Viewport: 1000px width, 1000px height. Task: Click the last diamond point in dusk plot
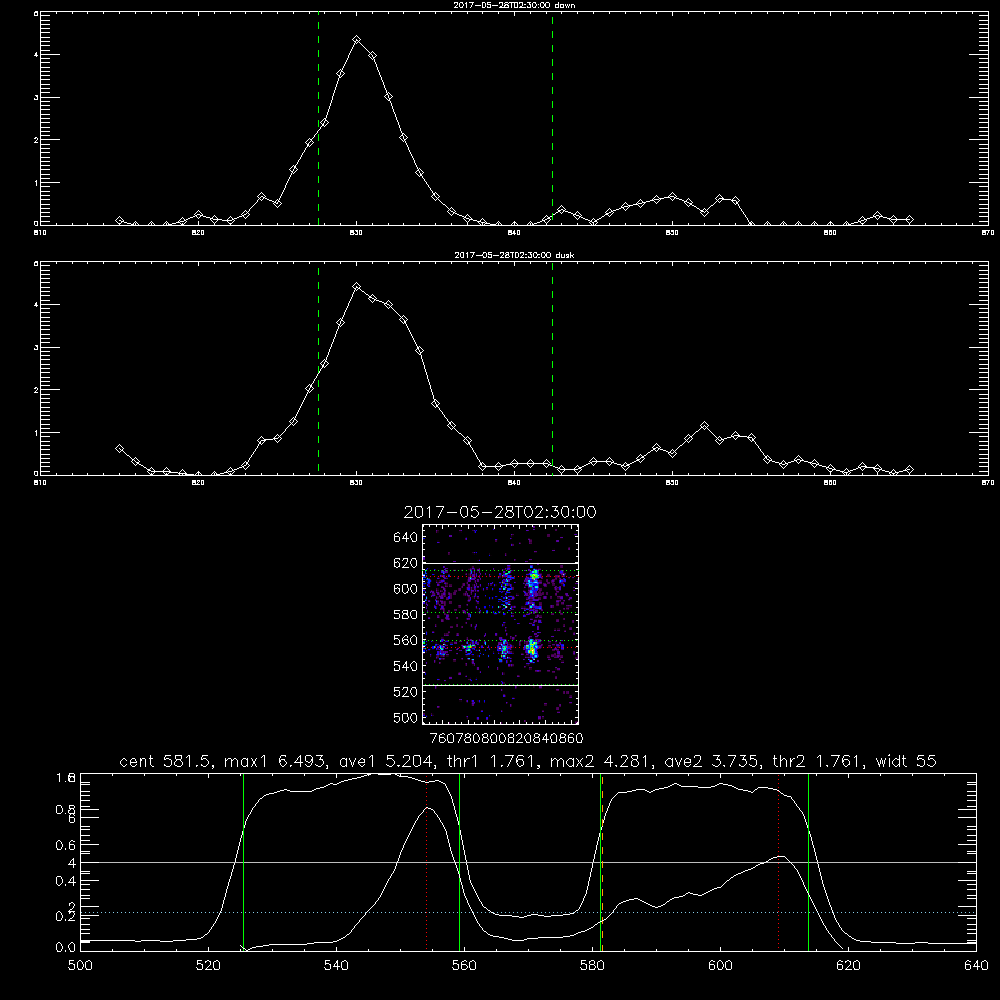pos(909,469)
